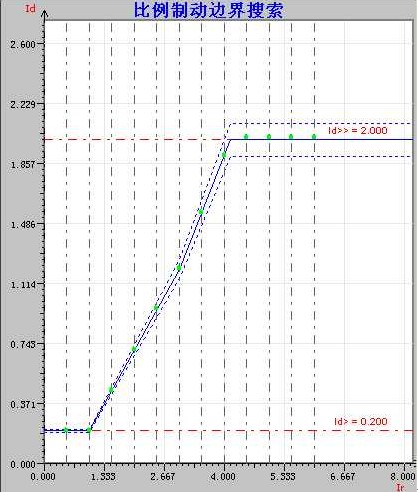418x492 pixels.
Task: Select the 1.333 X-axis tick label
Action: click(104, 476)
